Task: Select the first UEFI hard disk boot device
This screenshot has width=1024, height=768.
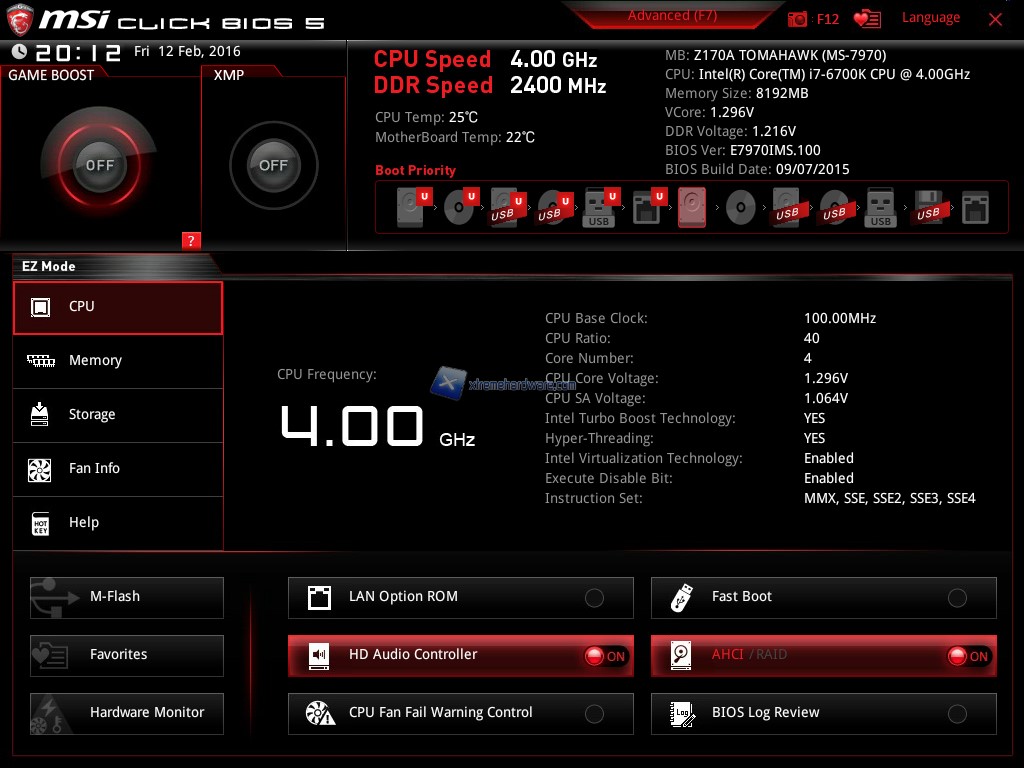Action: click(412, 208)
